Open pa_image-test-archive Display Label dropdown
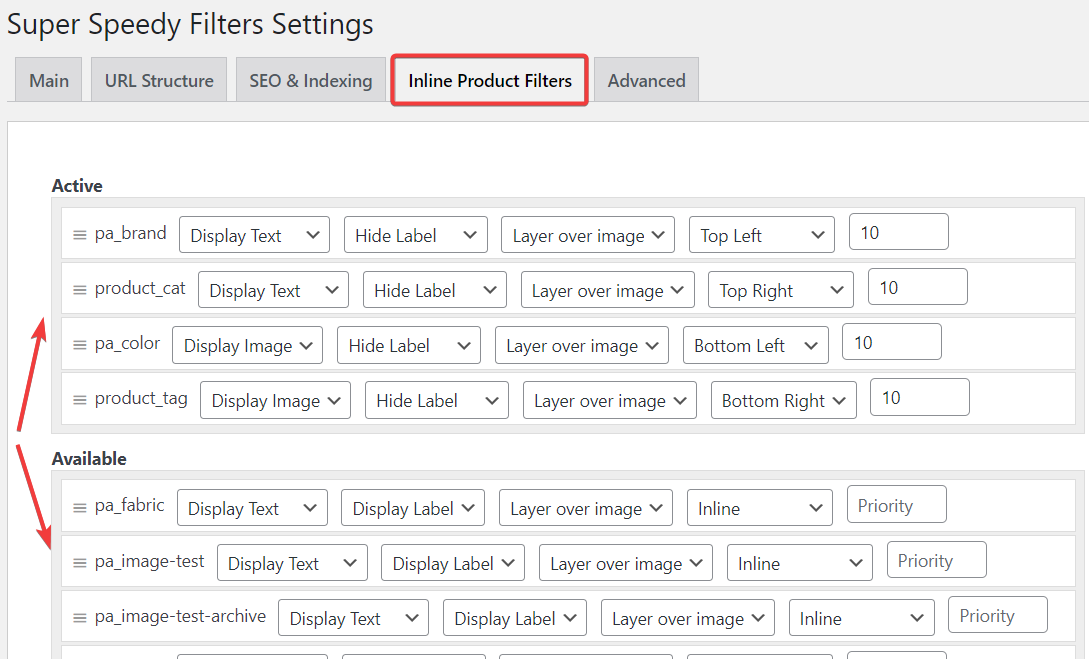This screenshot has width=1089, height=659. [515, 617]
